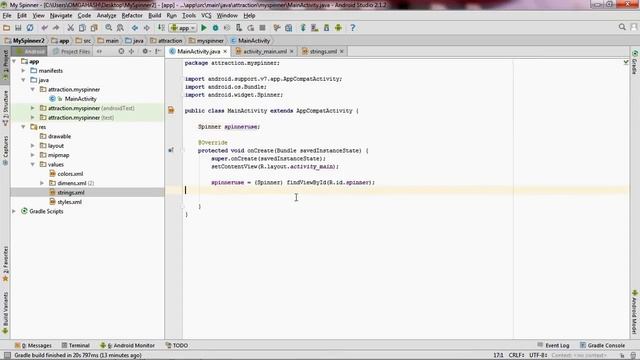Click the Replace icon beside Find

[x=120, y=28]
